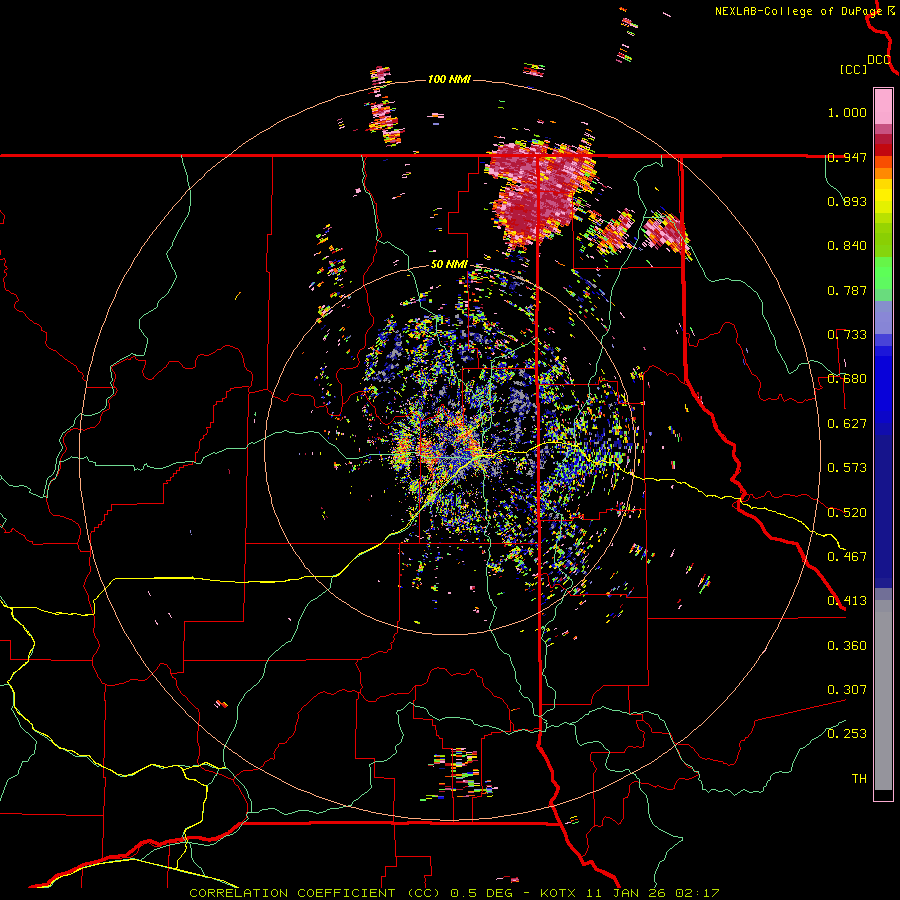
Task: Click the 50 NMI range ring label
Action: tap(449, 265)
